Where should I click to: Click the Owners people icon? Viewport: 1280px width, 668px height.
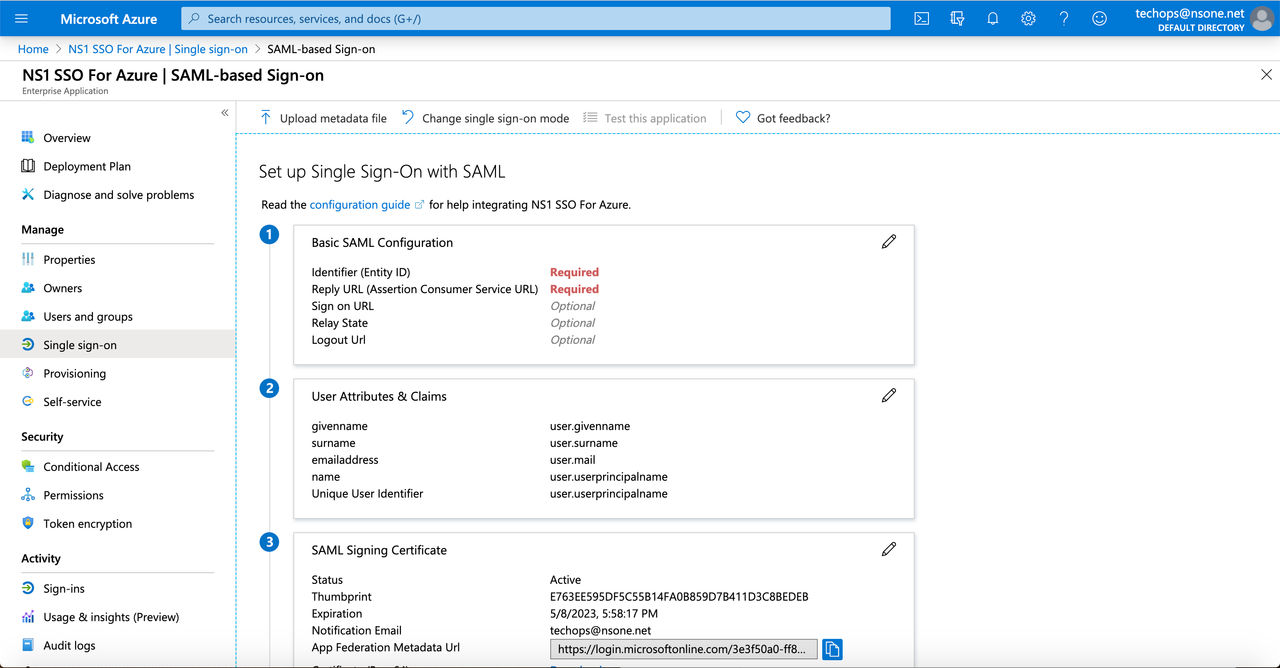point(28,288)
